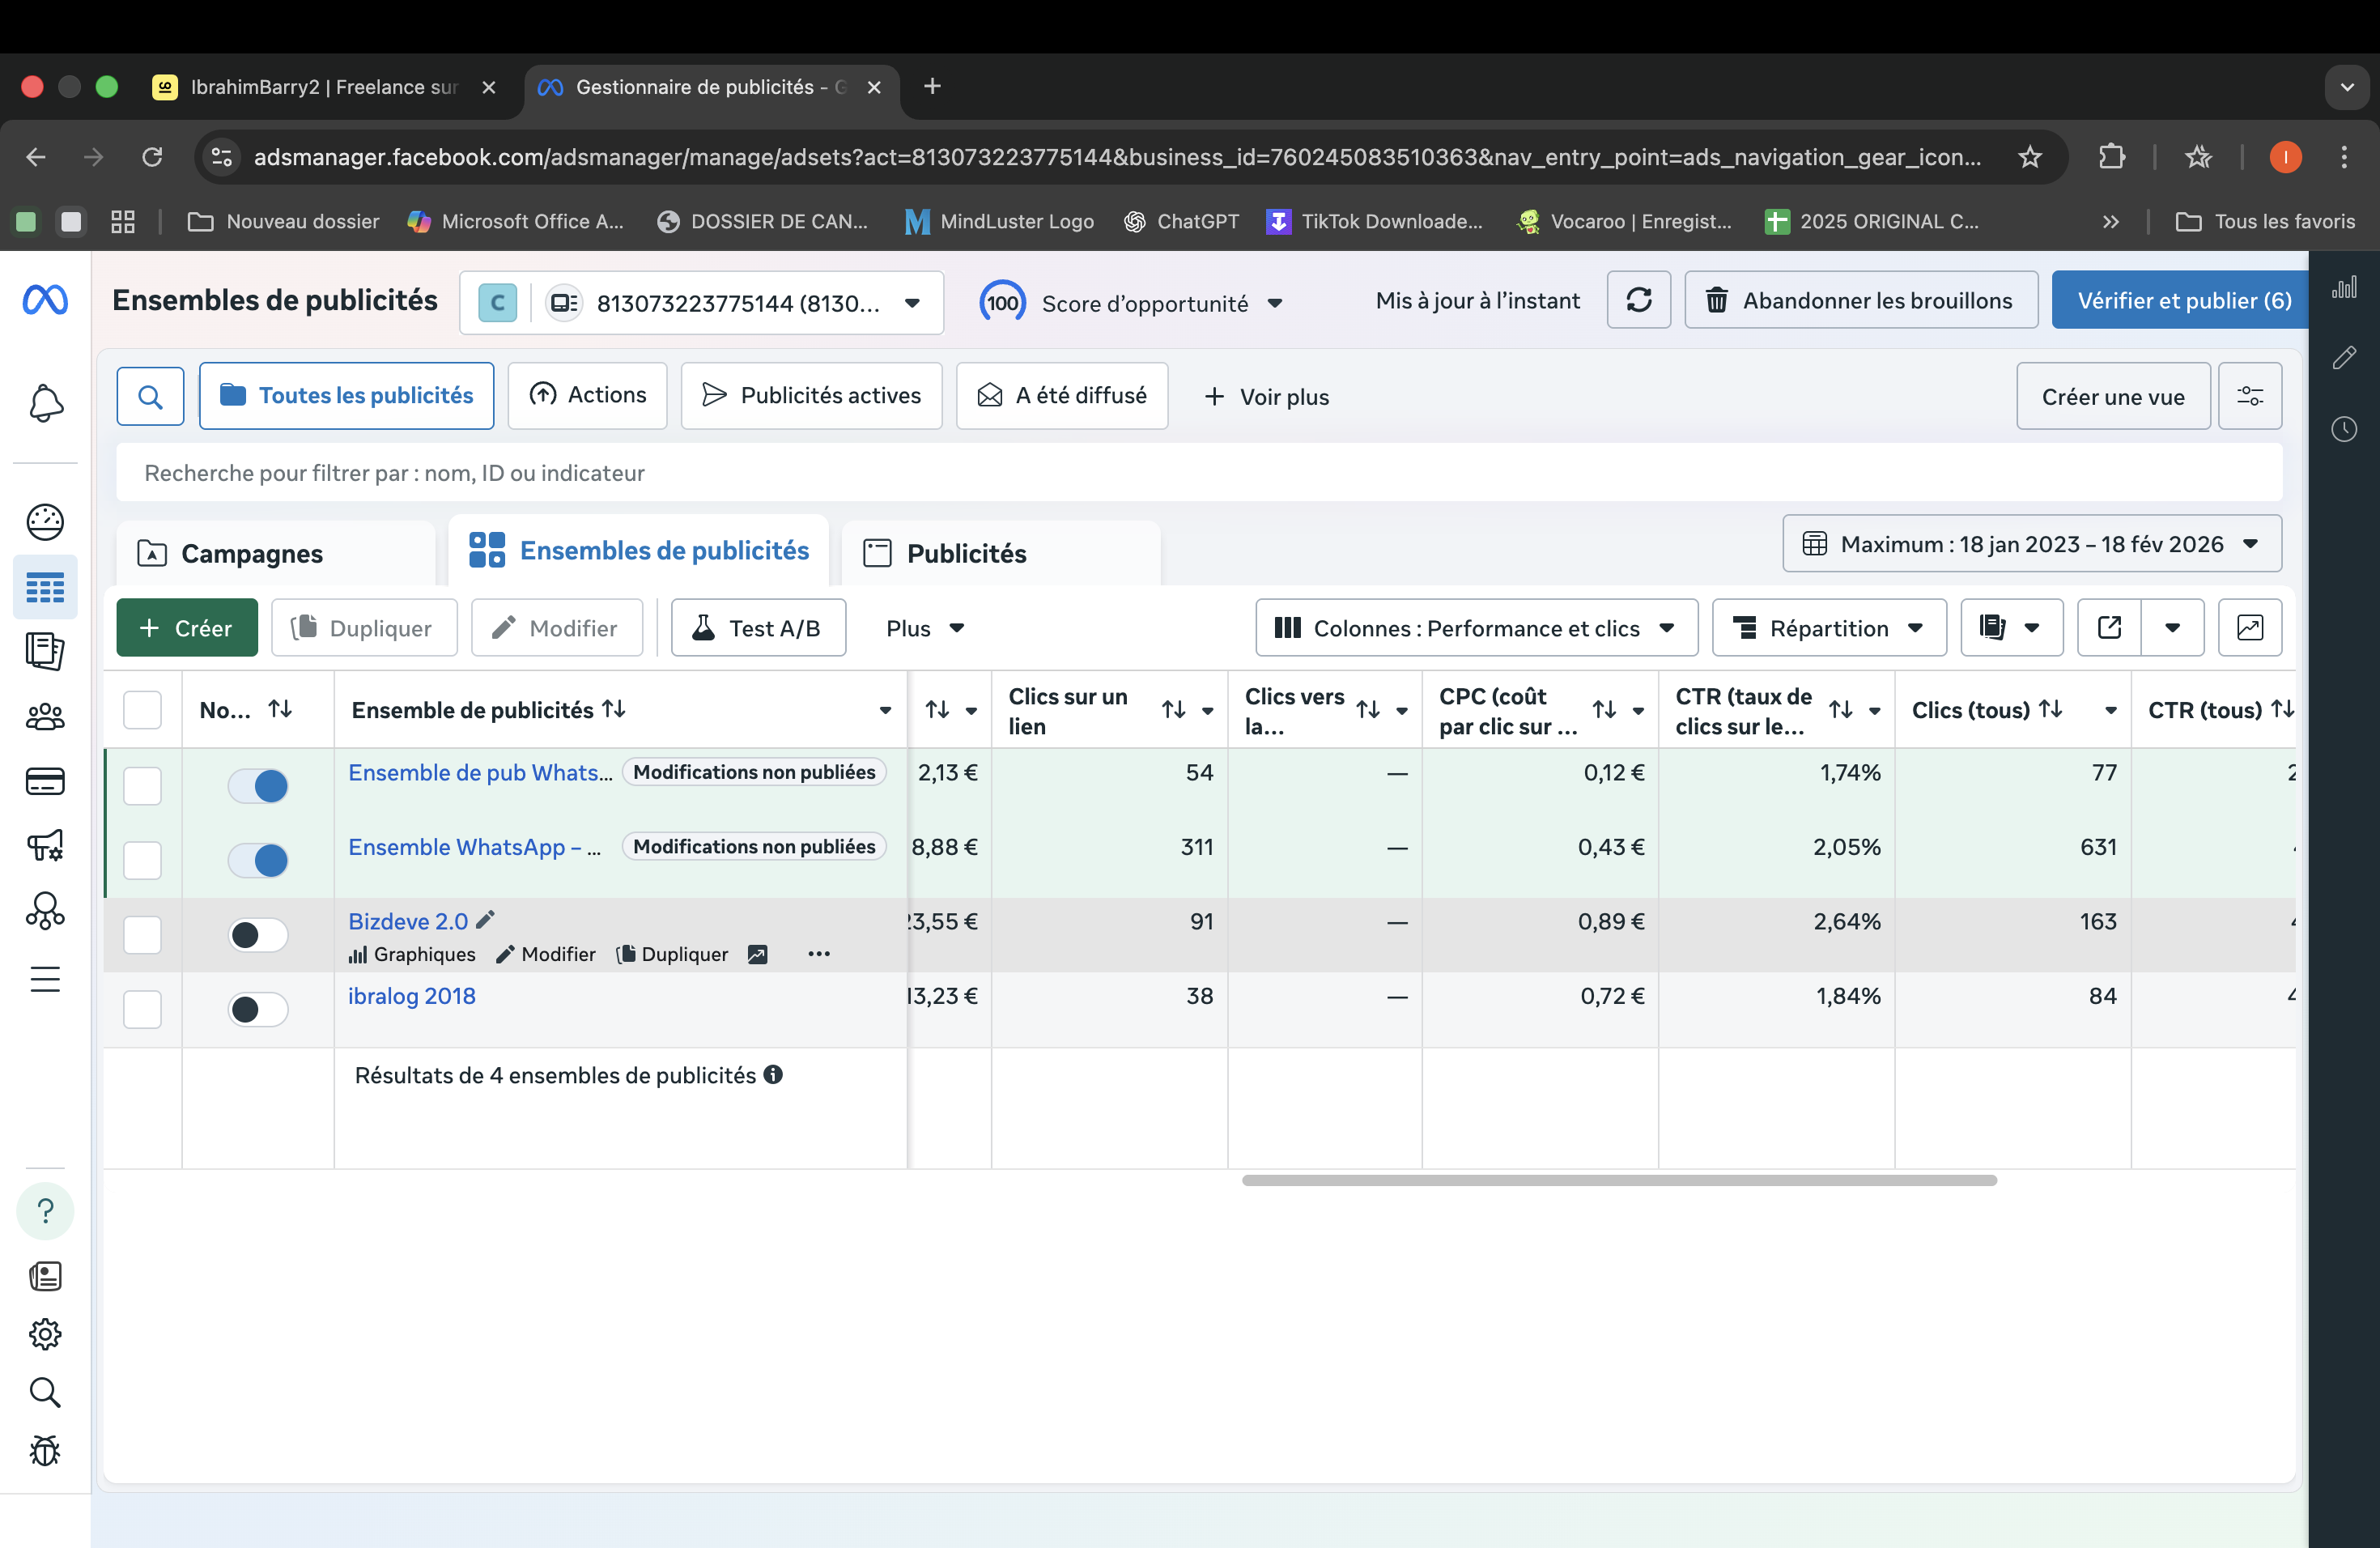Expand the Répartition breakdown dropdown
The height and width of the screenshot is (1548, 2380).
tap(1828, 628)
